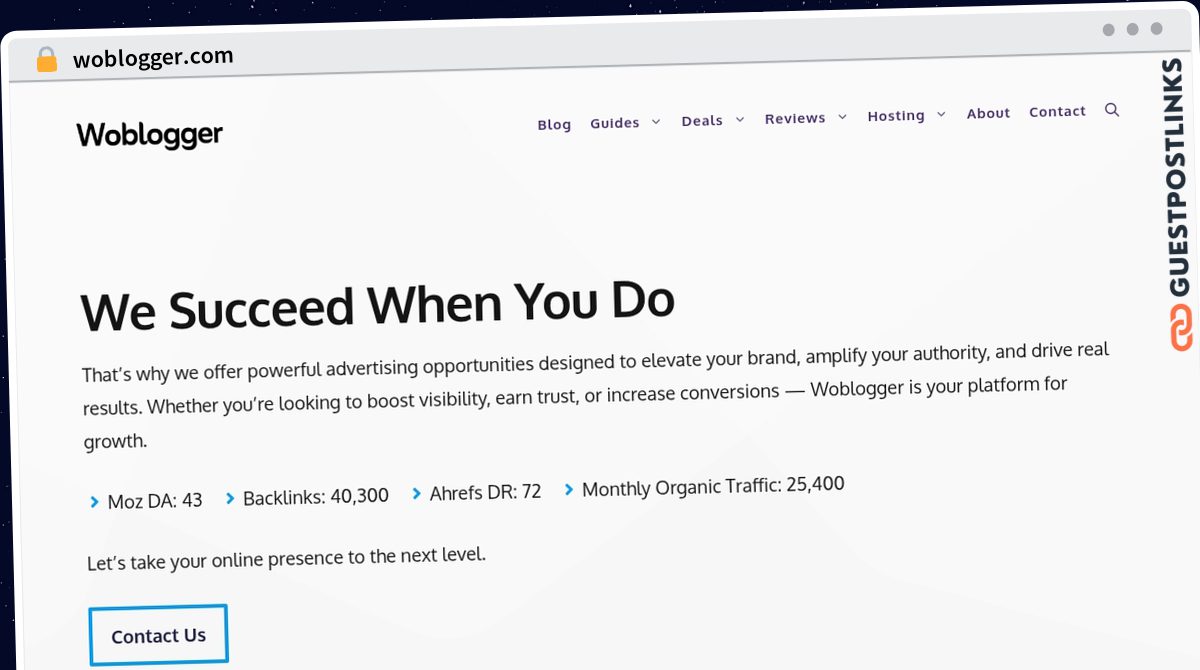The height and width of the screenshot is (670, 1200).
Task: Open the Hosting menu item
Action: tap(896, 116)
